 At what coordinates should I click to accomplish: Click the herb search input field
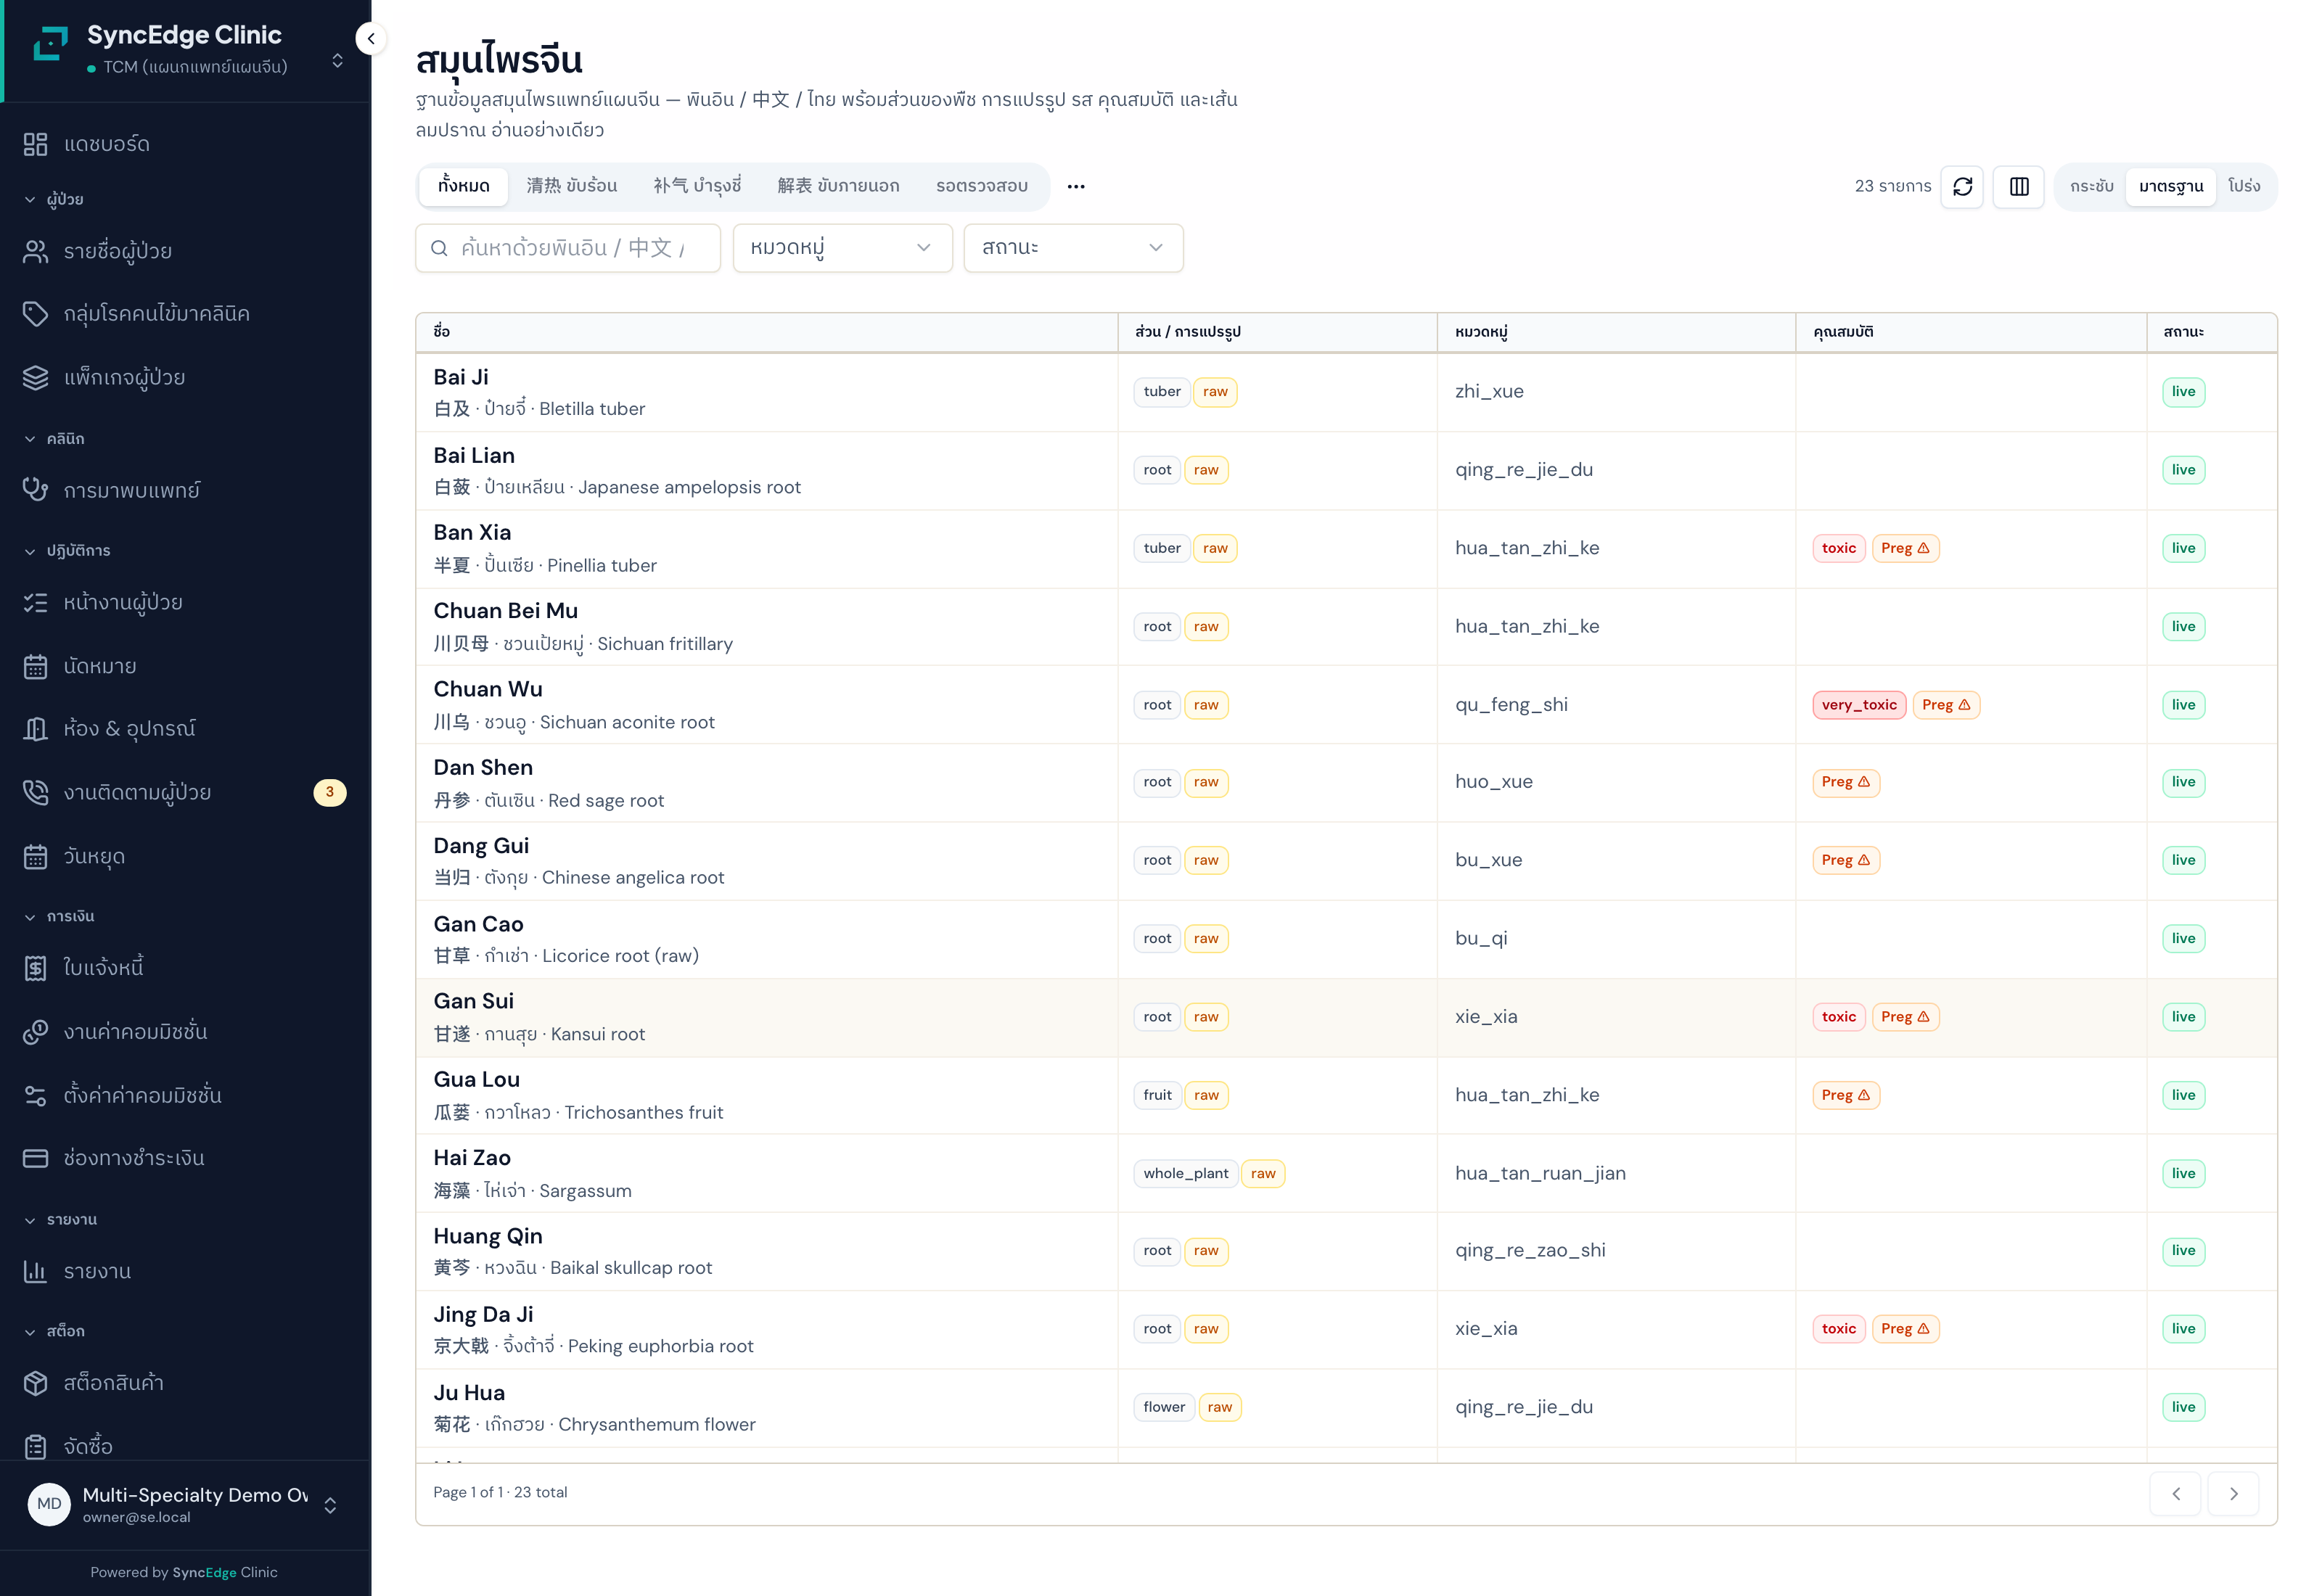[568, 248]
